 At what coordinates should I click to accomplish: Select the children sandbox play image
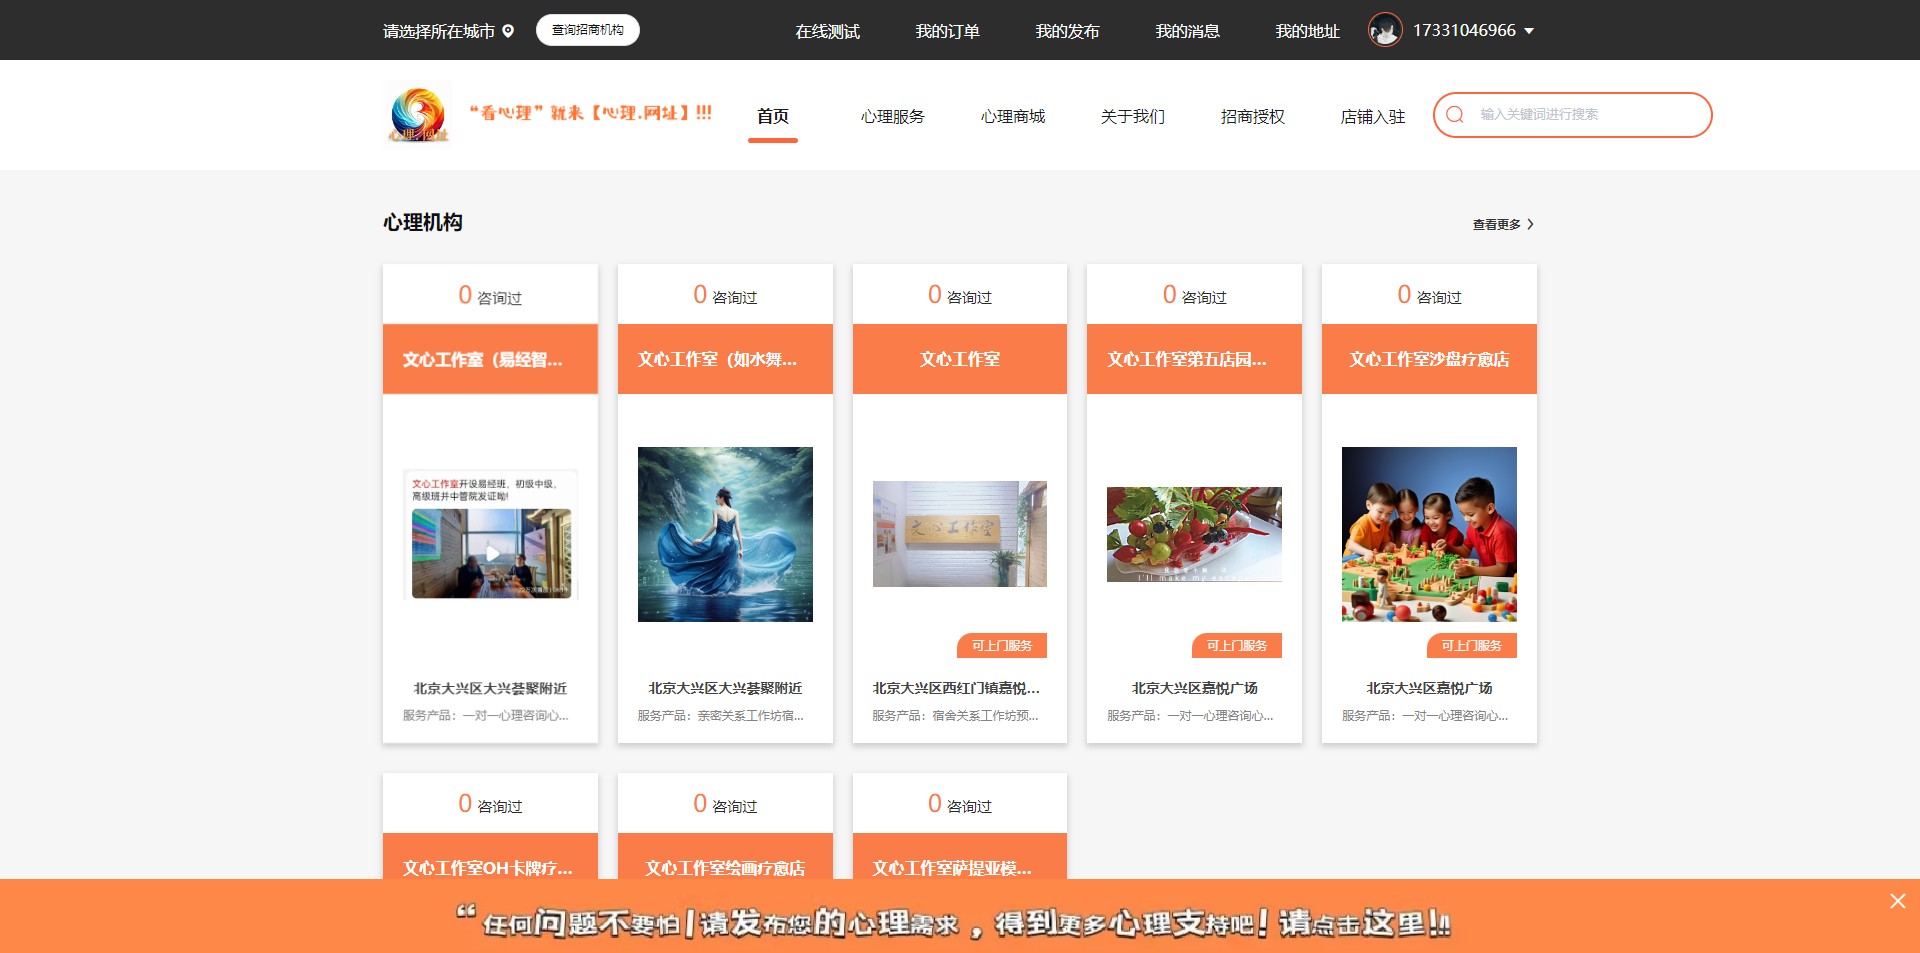(x=1429, y=534)
